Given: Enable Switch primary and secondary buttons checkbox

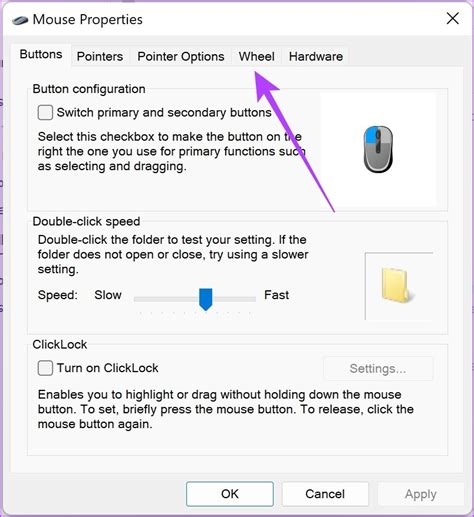Looking at the screenshot, I should tap(45, 113).
